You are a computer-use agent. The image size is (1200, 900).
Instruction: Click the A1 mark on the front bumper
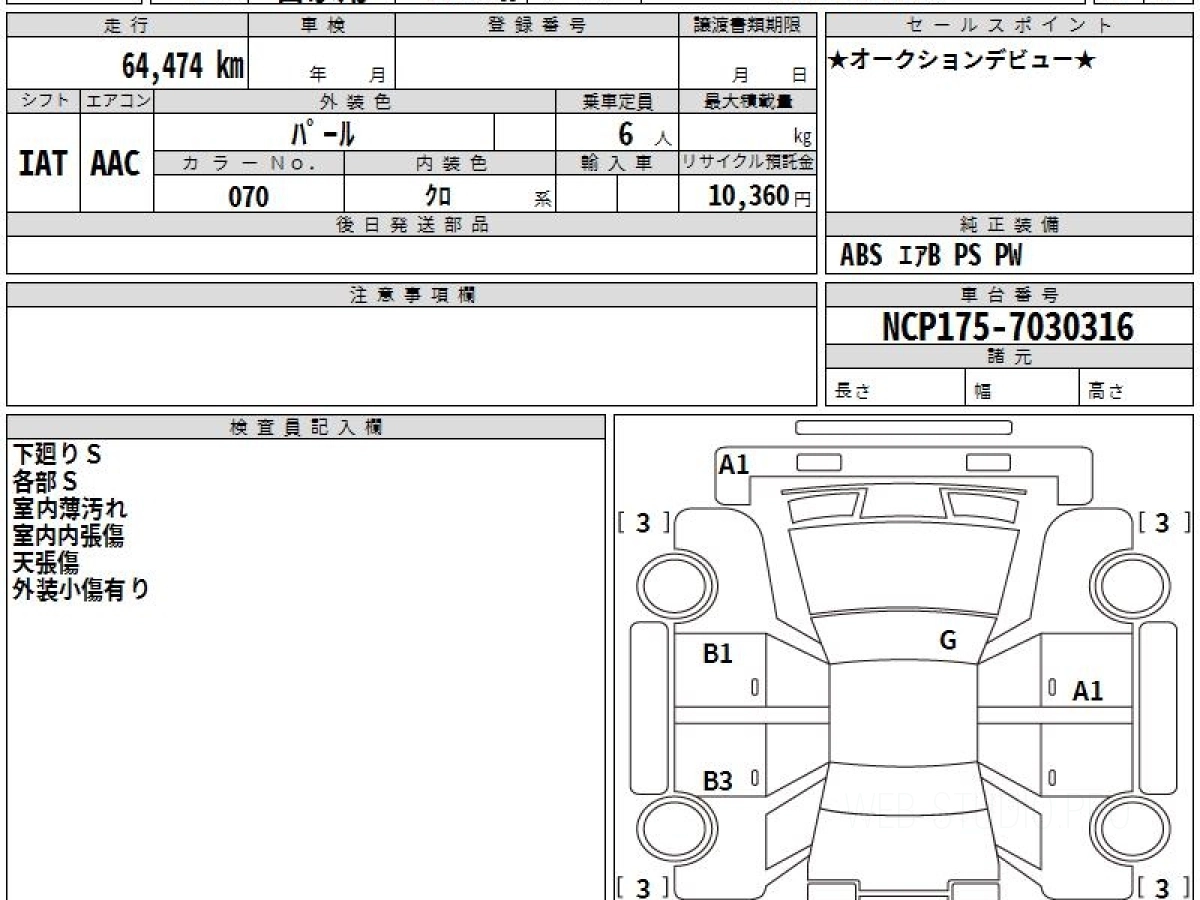pos(734,464)
